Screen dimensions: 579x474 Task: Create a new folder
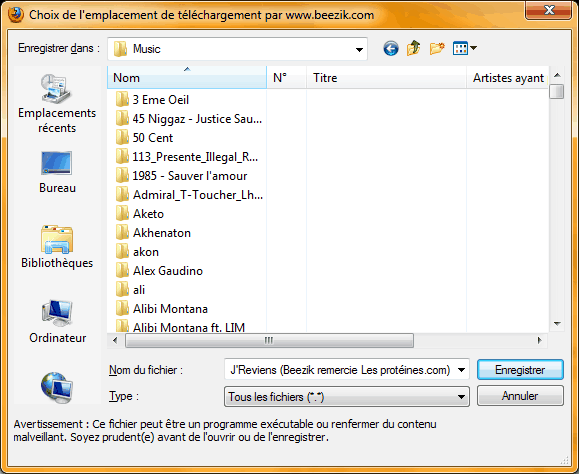click(x=437, y=48)
